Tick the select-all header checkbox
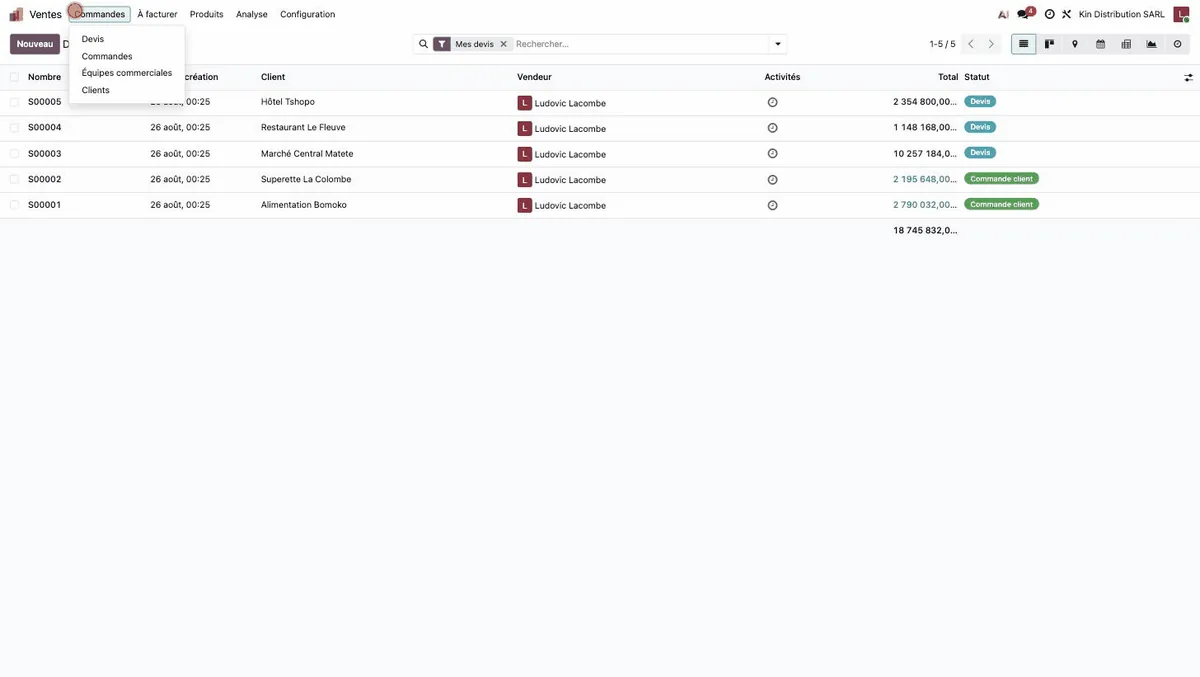 pyautogui.click(x=14, y=77)
